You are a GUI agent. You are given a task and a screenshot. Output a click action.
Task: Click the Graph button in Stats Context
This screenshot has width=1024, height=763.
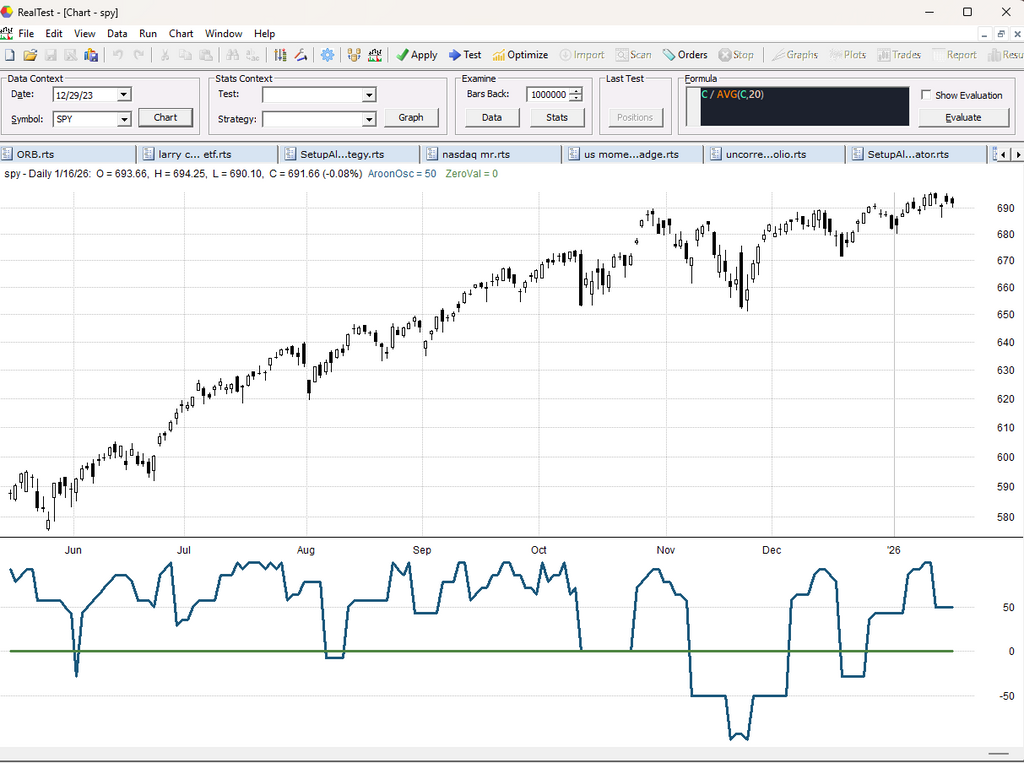coord(411,118)
